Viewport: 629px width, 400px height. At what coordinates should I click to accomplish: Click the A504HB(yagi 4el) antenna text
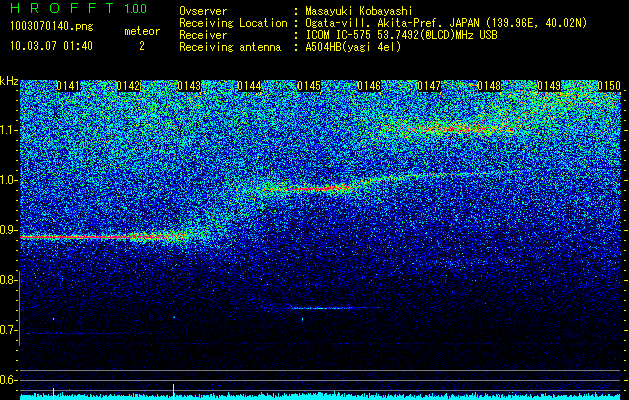coord(353,47)
